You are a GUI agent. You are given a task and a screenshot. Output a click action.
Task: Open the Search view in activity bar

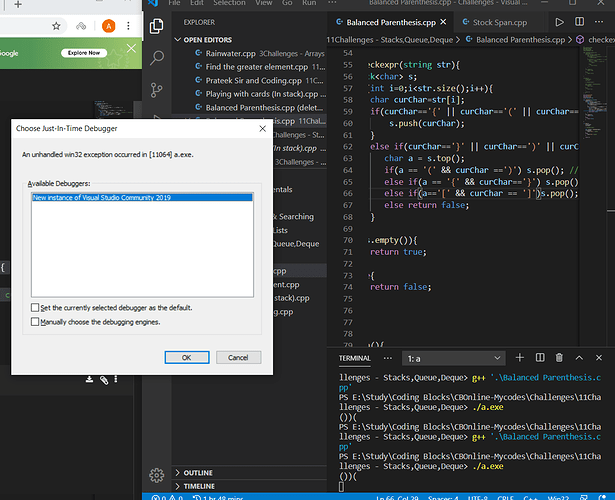156,58
